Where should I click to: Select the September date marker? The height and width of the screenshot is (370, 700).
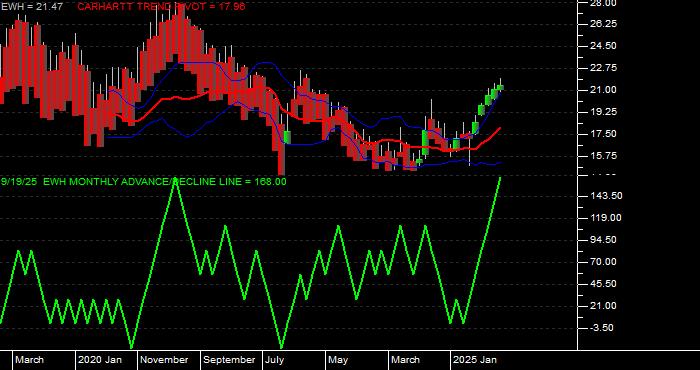(229, 360)
